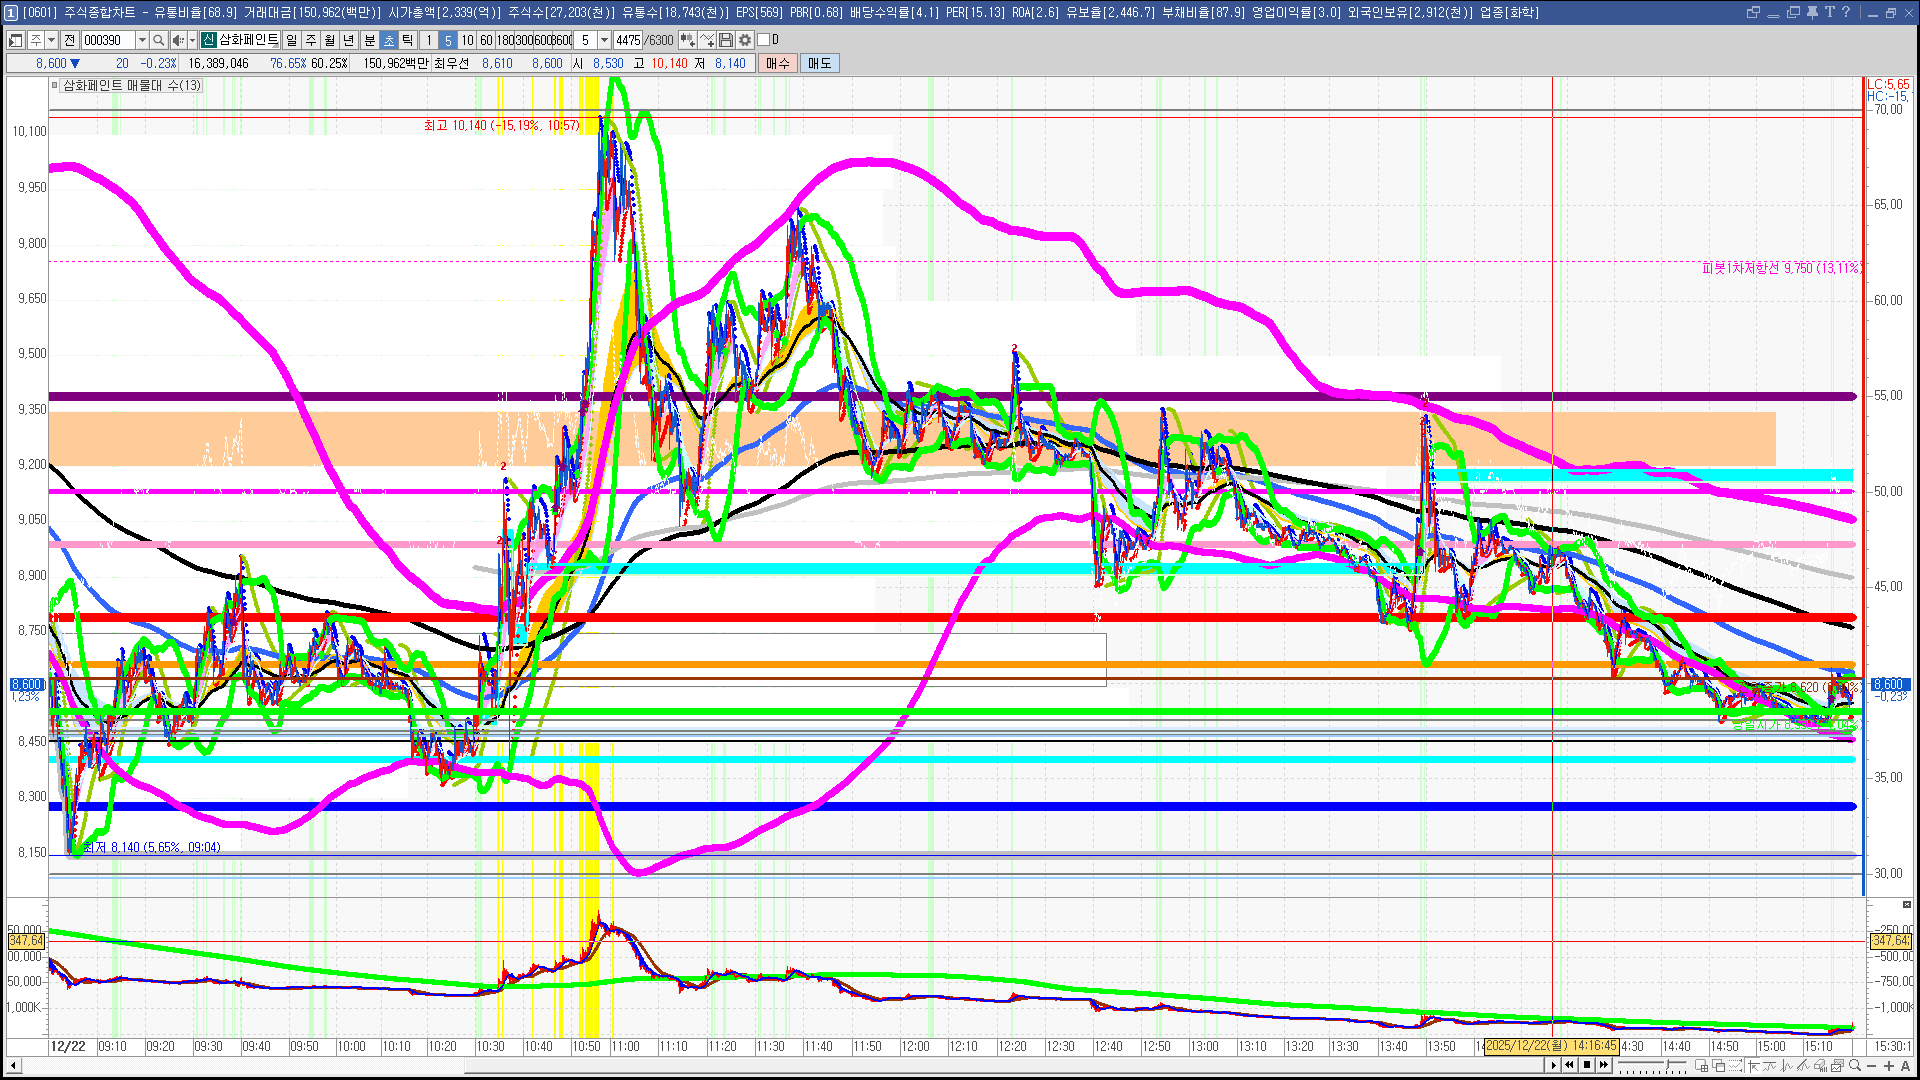The width and height of the screenshot is (1920, 1080).
Task: Click the minus zoom-out icon at bottom right
Action: [x=1872, y=1066]
